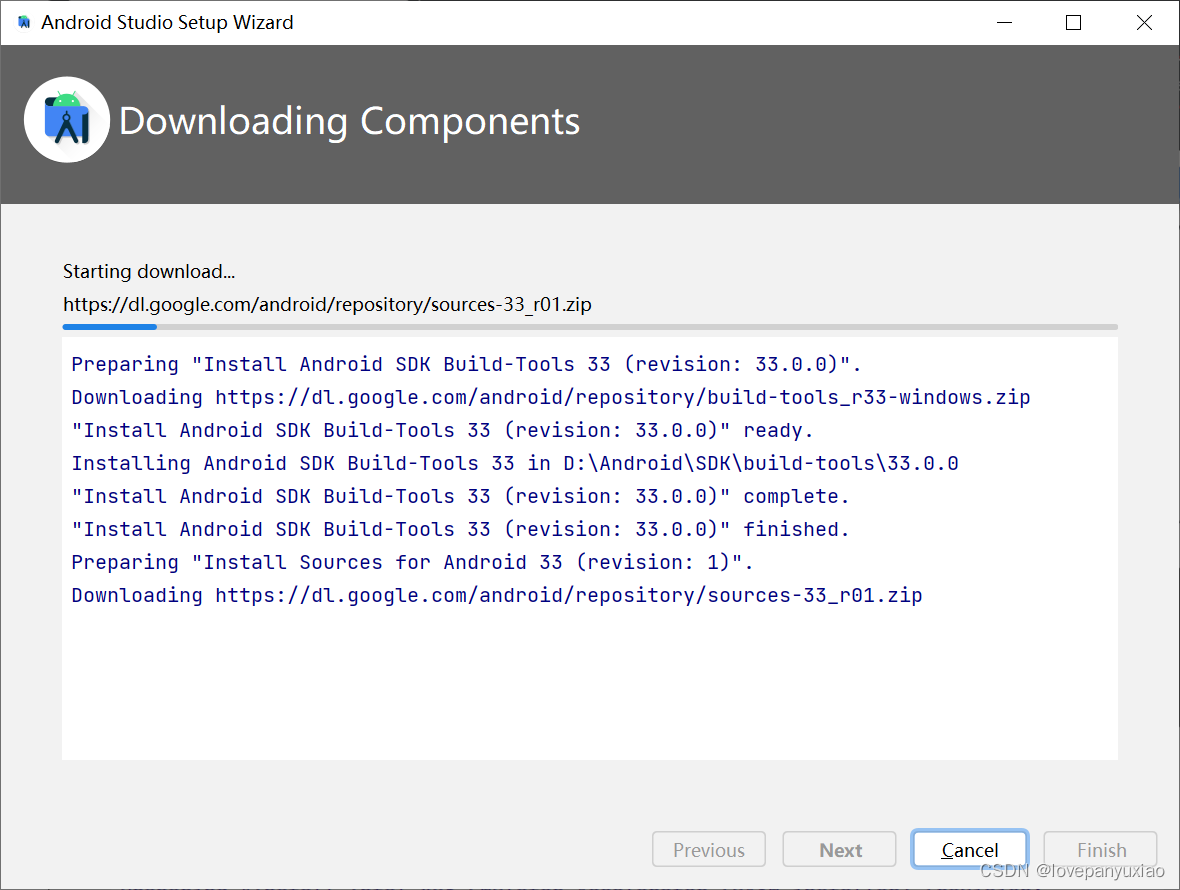
Task: Click the last log line downloading sources-33_r01.zip
Action: tap(497, 596)
